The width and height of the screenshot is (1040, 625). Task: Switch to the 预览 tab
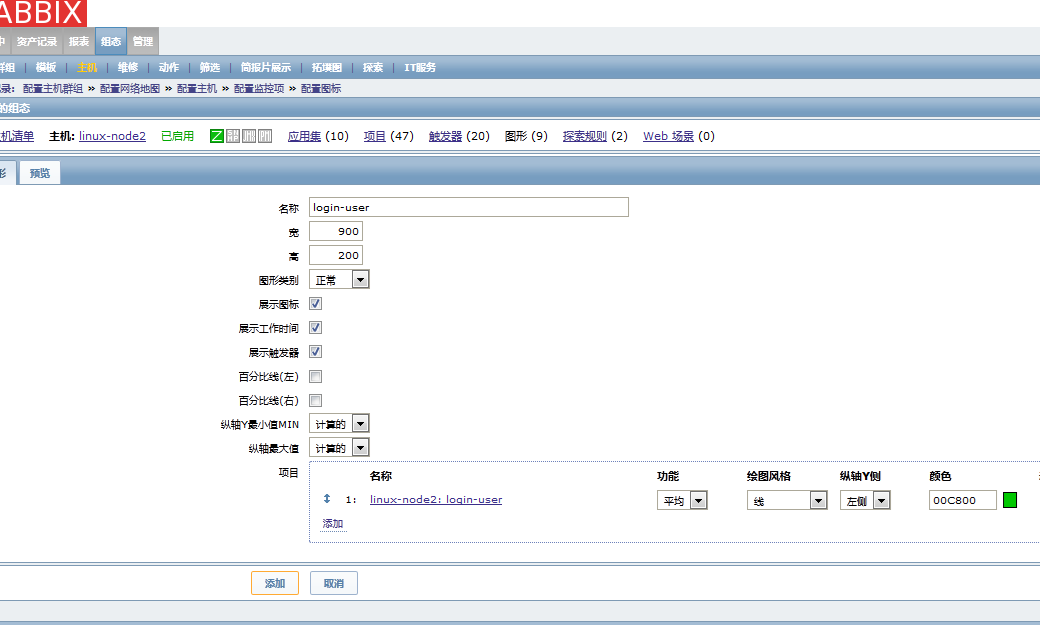coord(40,173)
